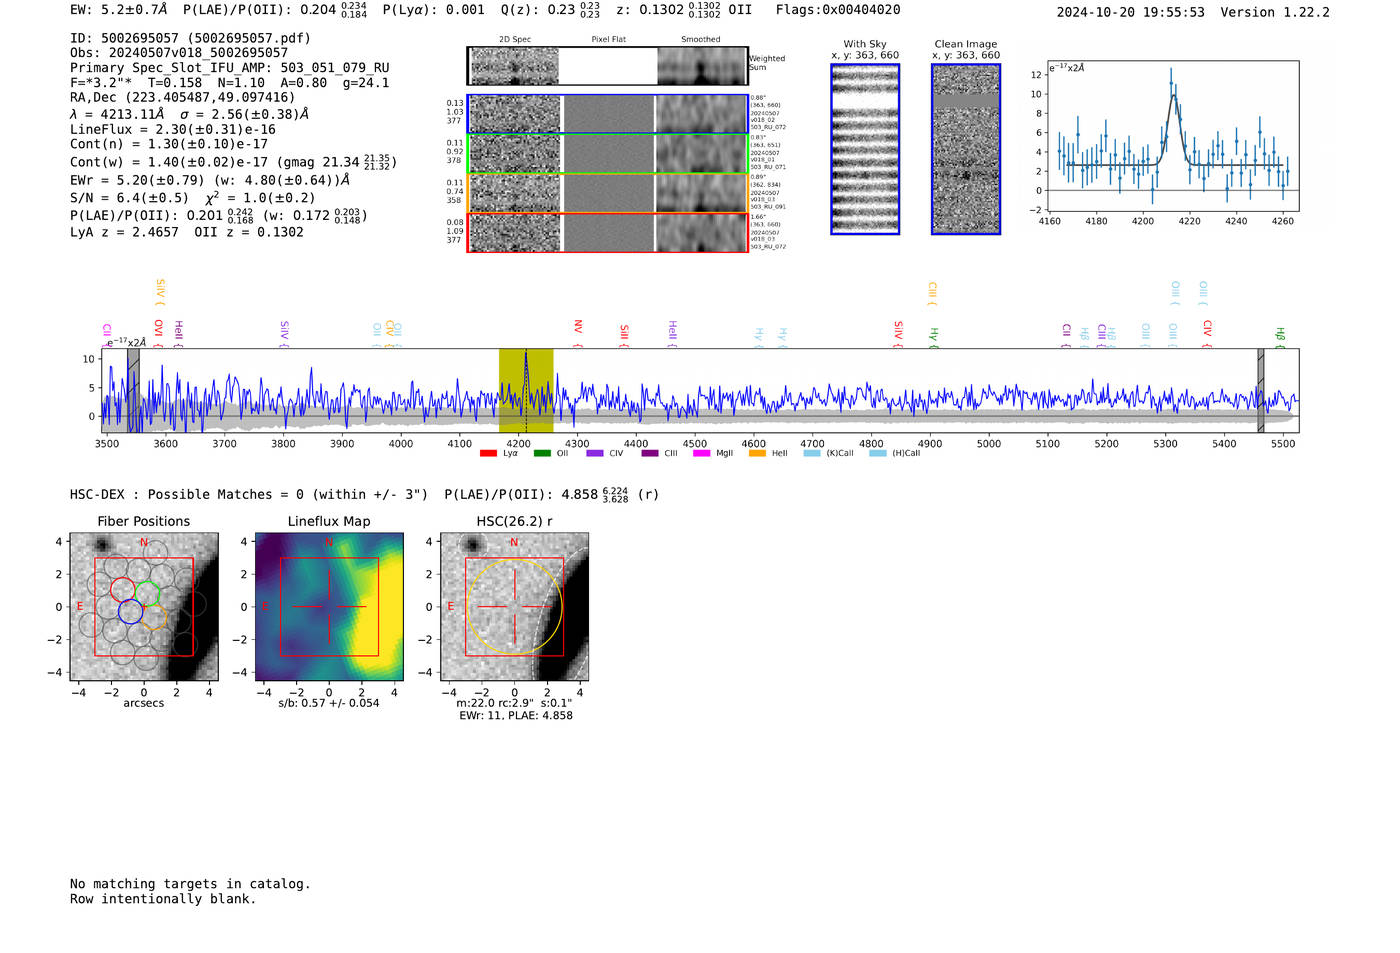Click the magenta MgII legend swatch
Screen dimensions: 1400x953
[x=701, y=454]
